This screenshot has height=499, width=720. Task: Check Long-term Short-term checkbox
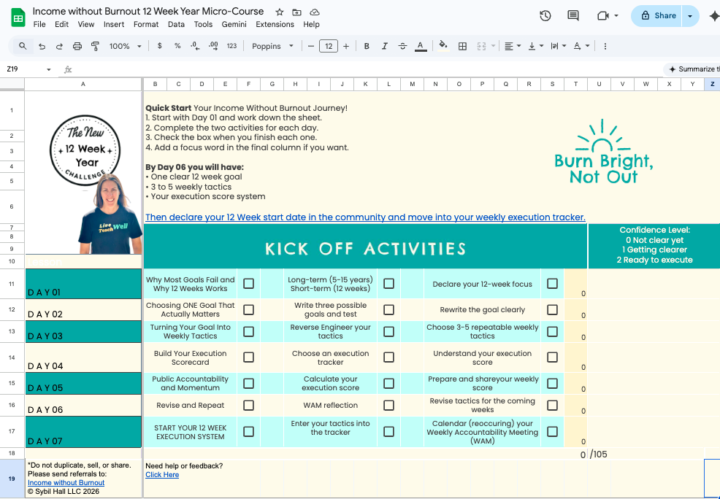(389, 284)
